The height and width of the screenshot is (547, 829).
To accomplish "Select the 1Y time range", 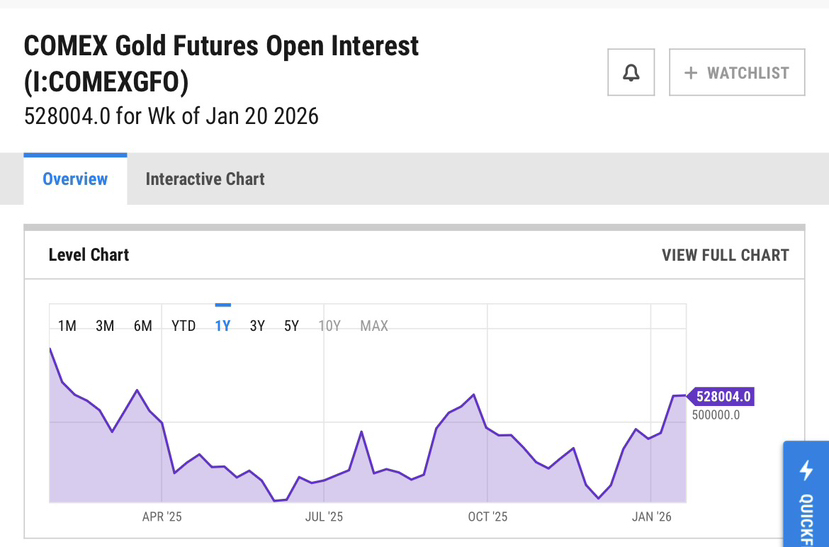I will [223, 326].
